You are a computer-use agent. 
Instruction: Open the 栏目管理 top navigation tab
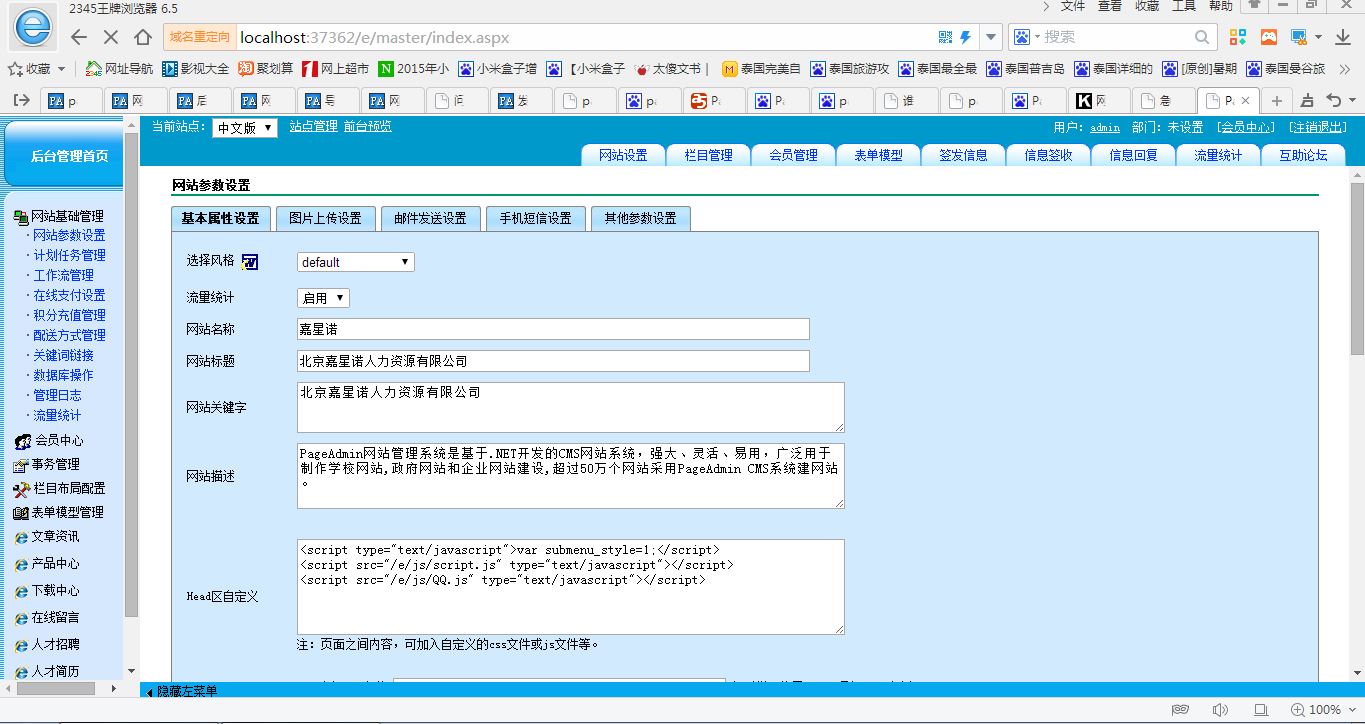(x=708, y=155)
